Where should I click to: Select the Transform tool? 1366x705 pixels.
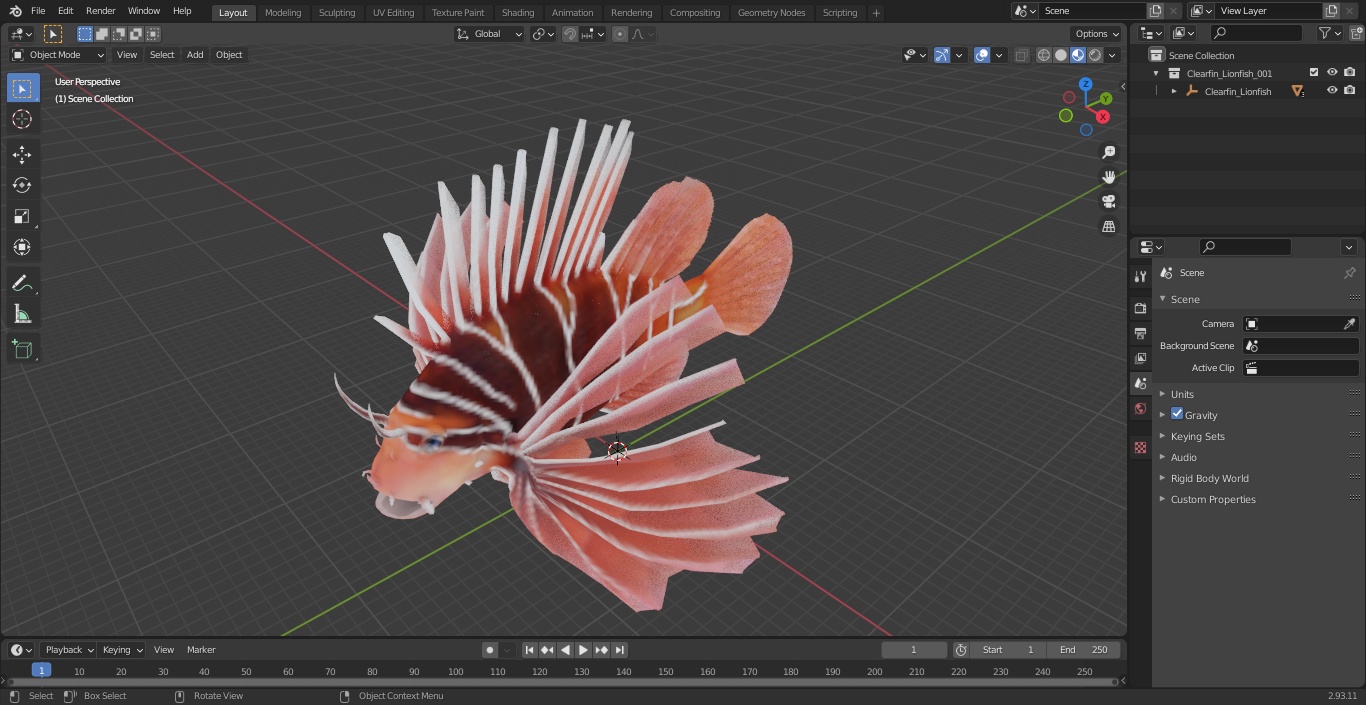22,247
